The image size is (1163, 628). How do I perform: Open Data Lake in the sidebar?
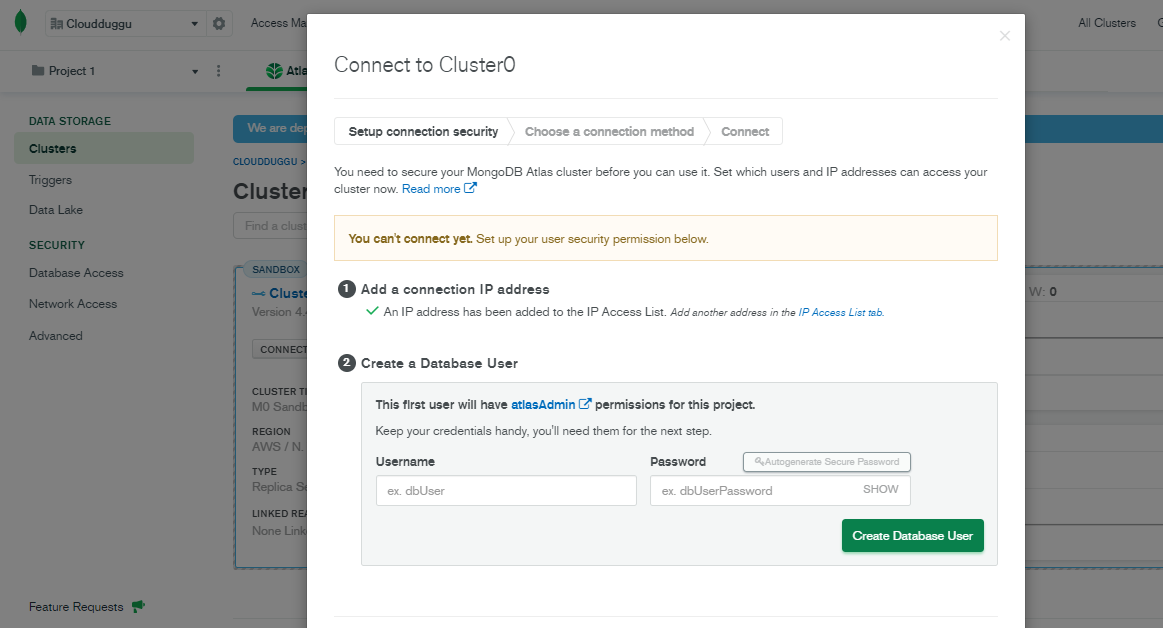[56, 210]
